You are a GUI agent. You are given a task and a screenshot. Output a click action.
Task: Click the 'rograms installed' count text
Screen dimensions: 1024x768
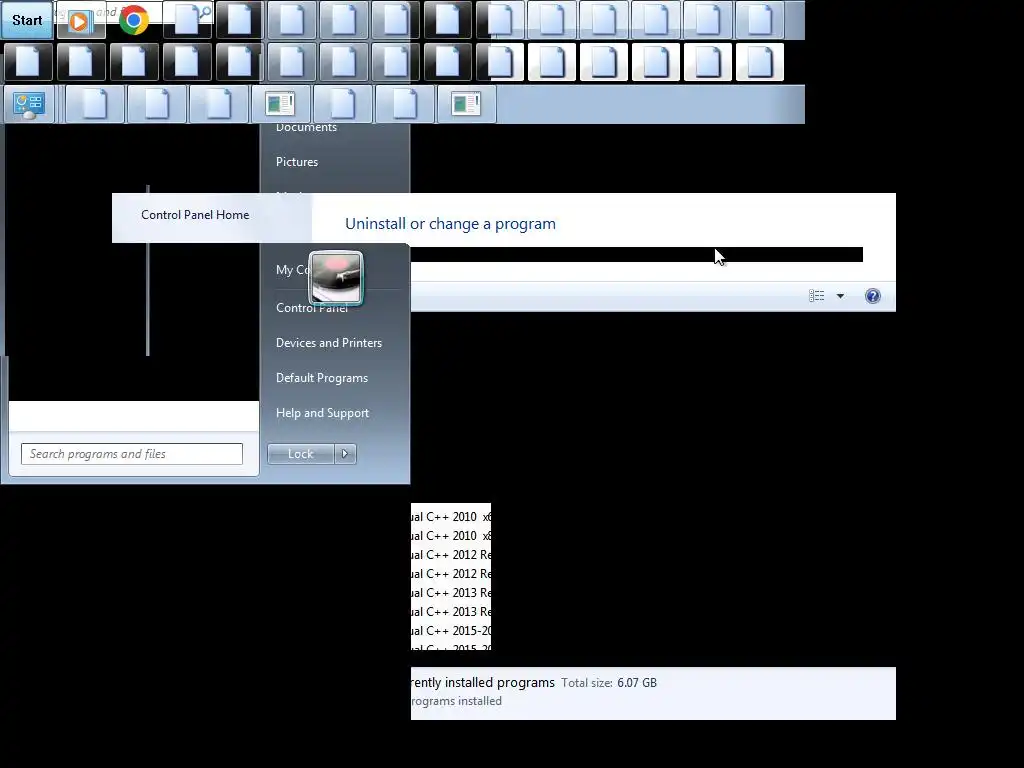pyautogui.click(x=456, y=701)
